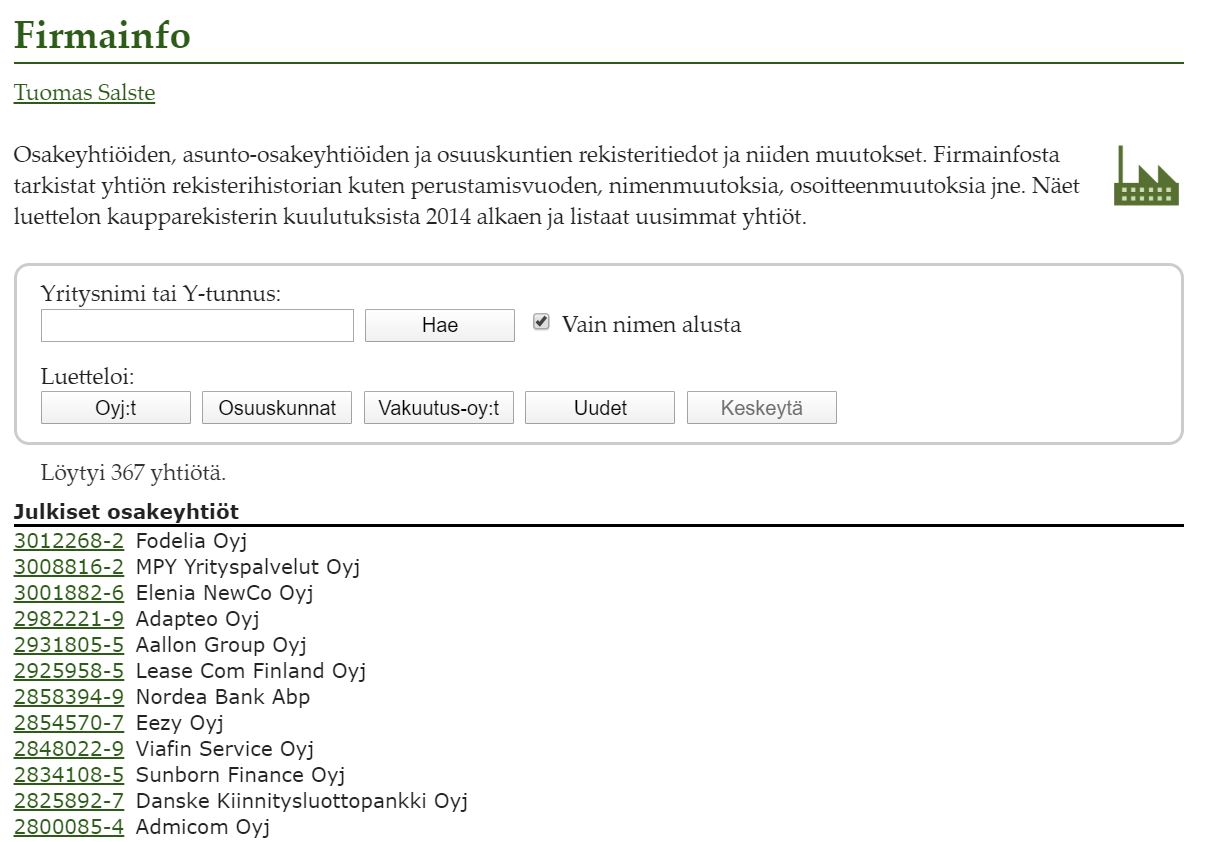Open Nordea Bank Abp link 2858394-9
The image size is (1212, 842).
[x=69, y=697]
